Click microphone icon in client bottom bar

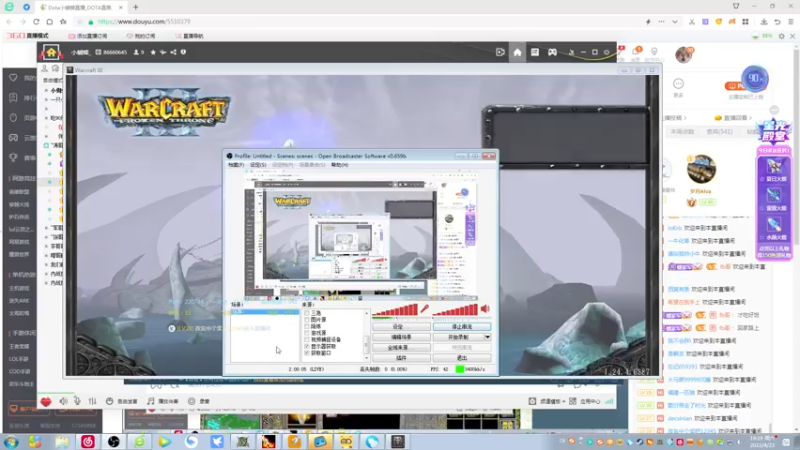[77, 402]
